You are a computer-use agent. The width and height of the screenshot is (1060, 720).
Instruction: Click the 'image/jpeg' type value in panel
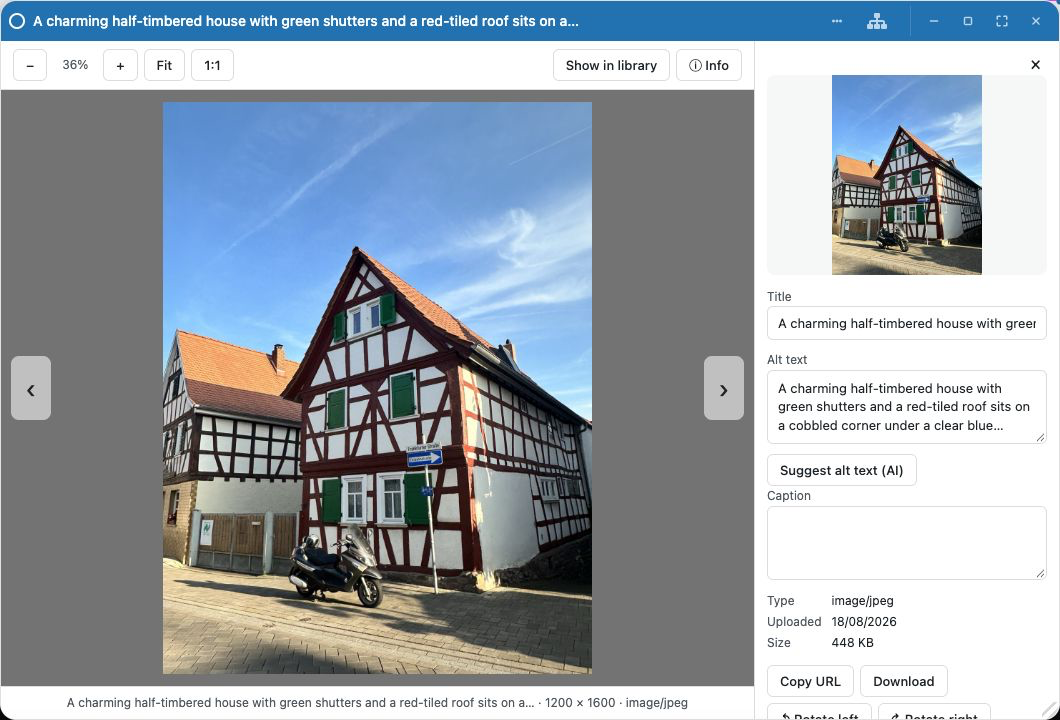pos(862,600)
